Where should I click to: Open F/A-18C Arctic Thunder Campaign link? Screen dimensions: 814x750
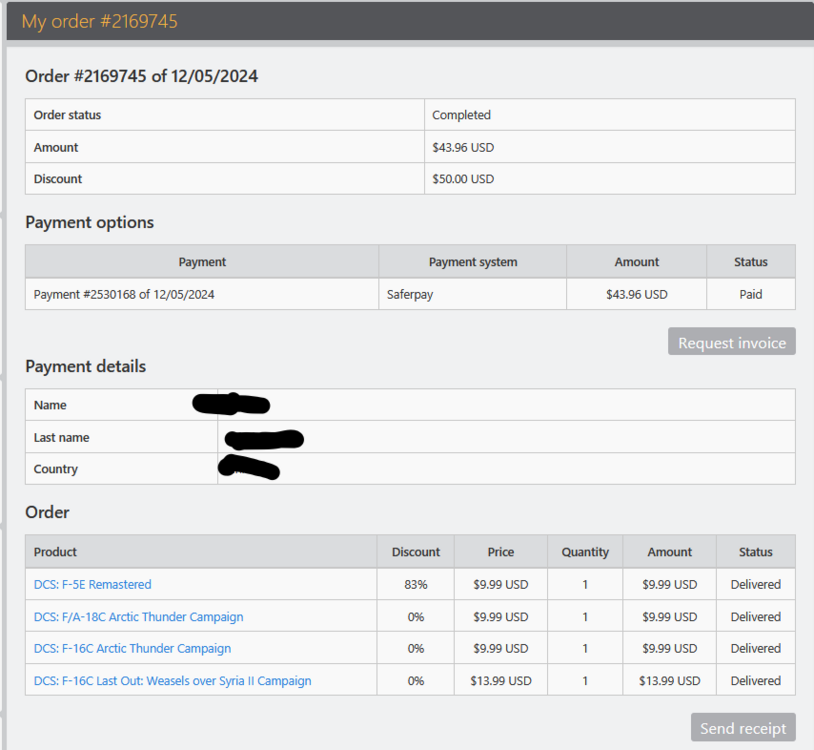(138, 617)
